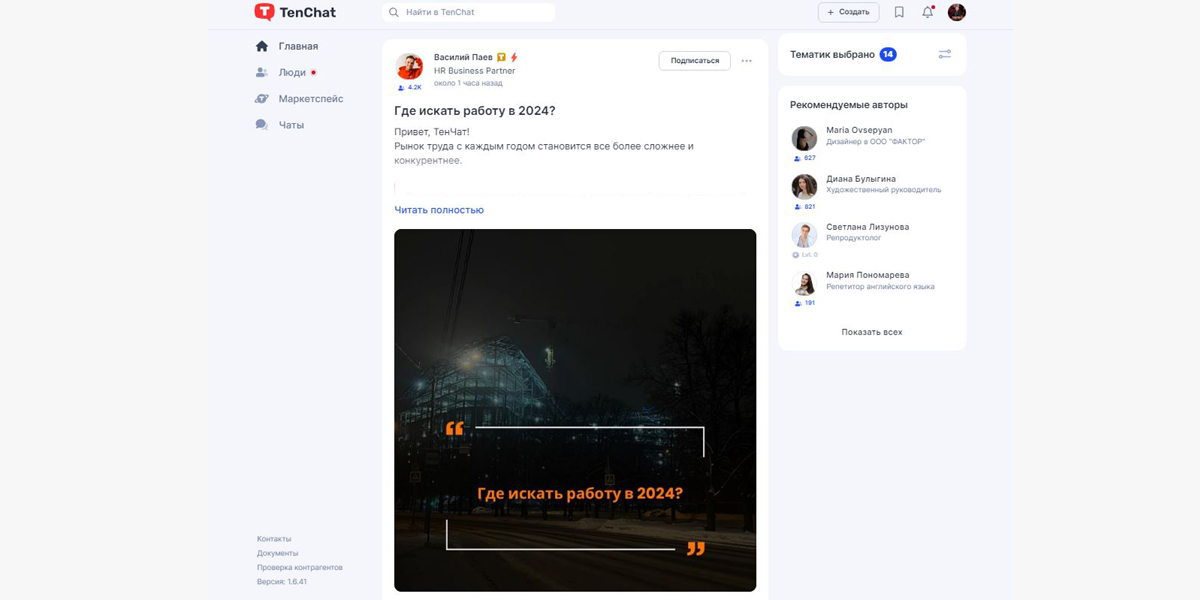Click Дизайнер в ООО "ФАКТОР" subtitle

(x=876, y=142)
